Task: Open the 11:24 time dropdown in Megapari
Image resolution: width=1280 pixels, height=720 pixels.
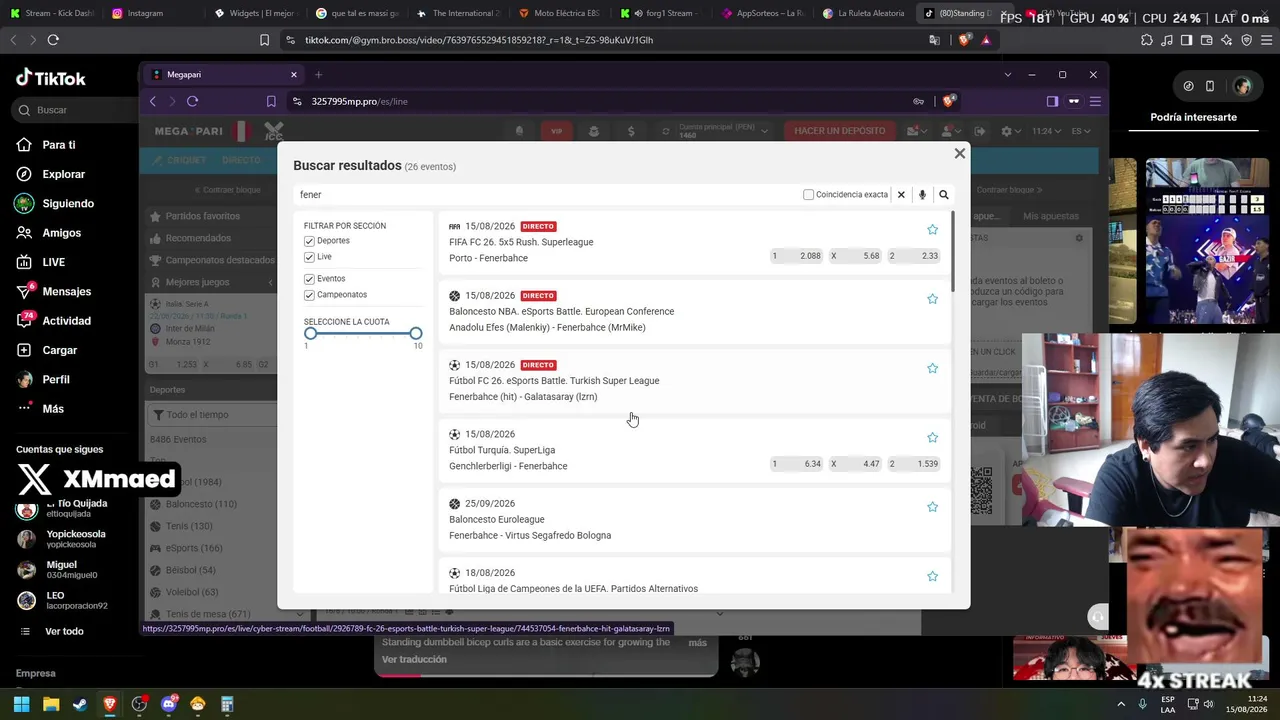Action: click(1045, 131)
